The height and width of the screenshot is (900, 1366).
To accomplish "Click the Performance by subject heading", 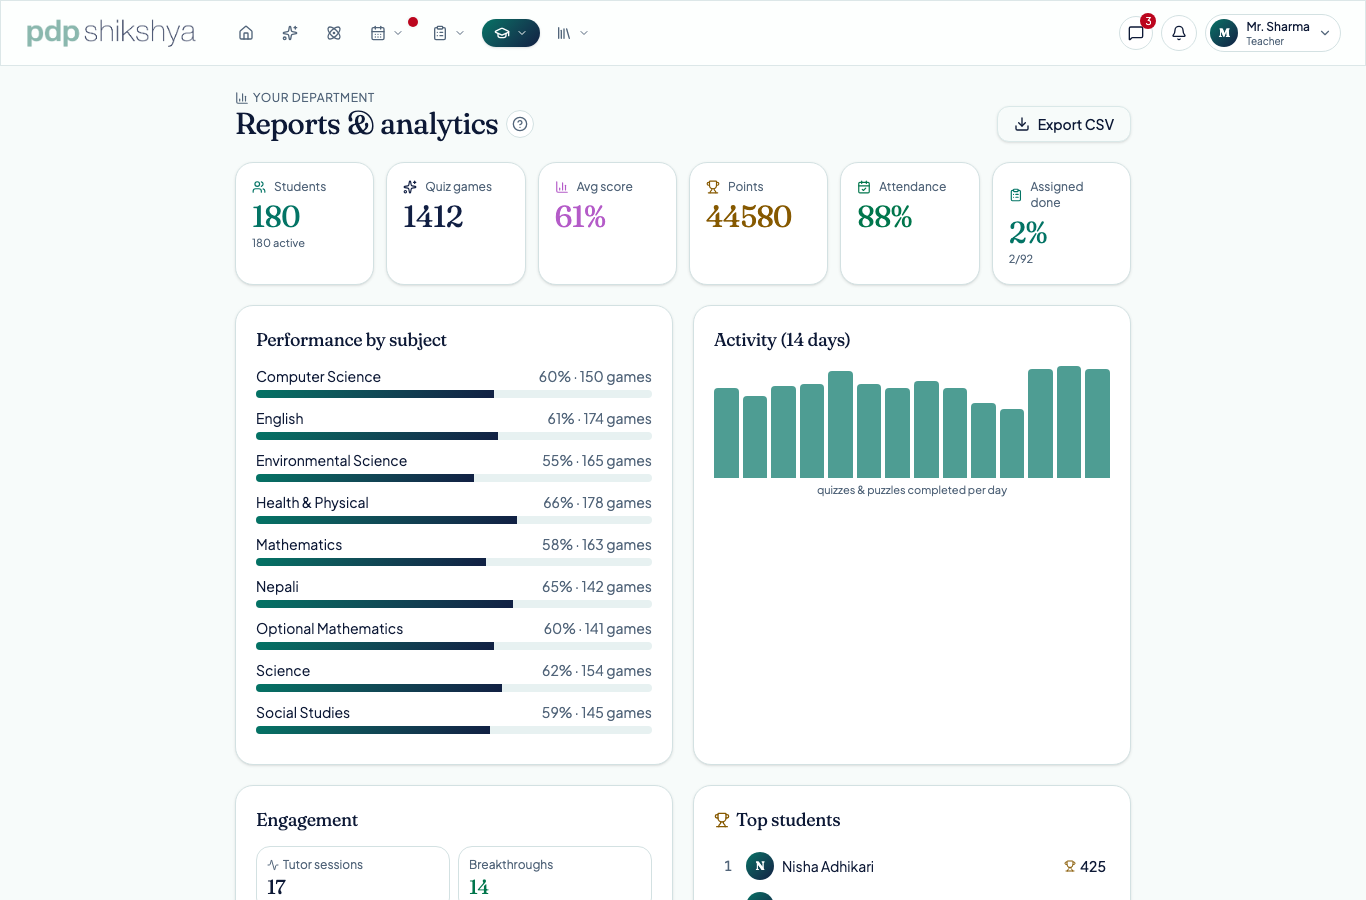I will tap(351, 340).
